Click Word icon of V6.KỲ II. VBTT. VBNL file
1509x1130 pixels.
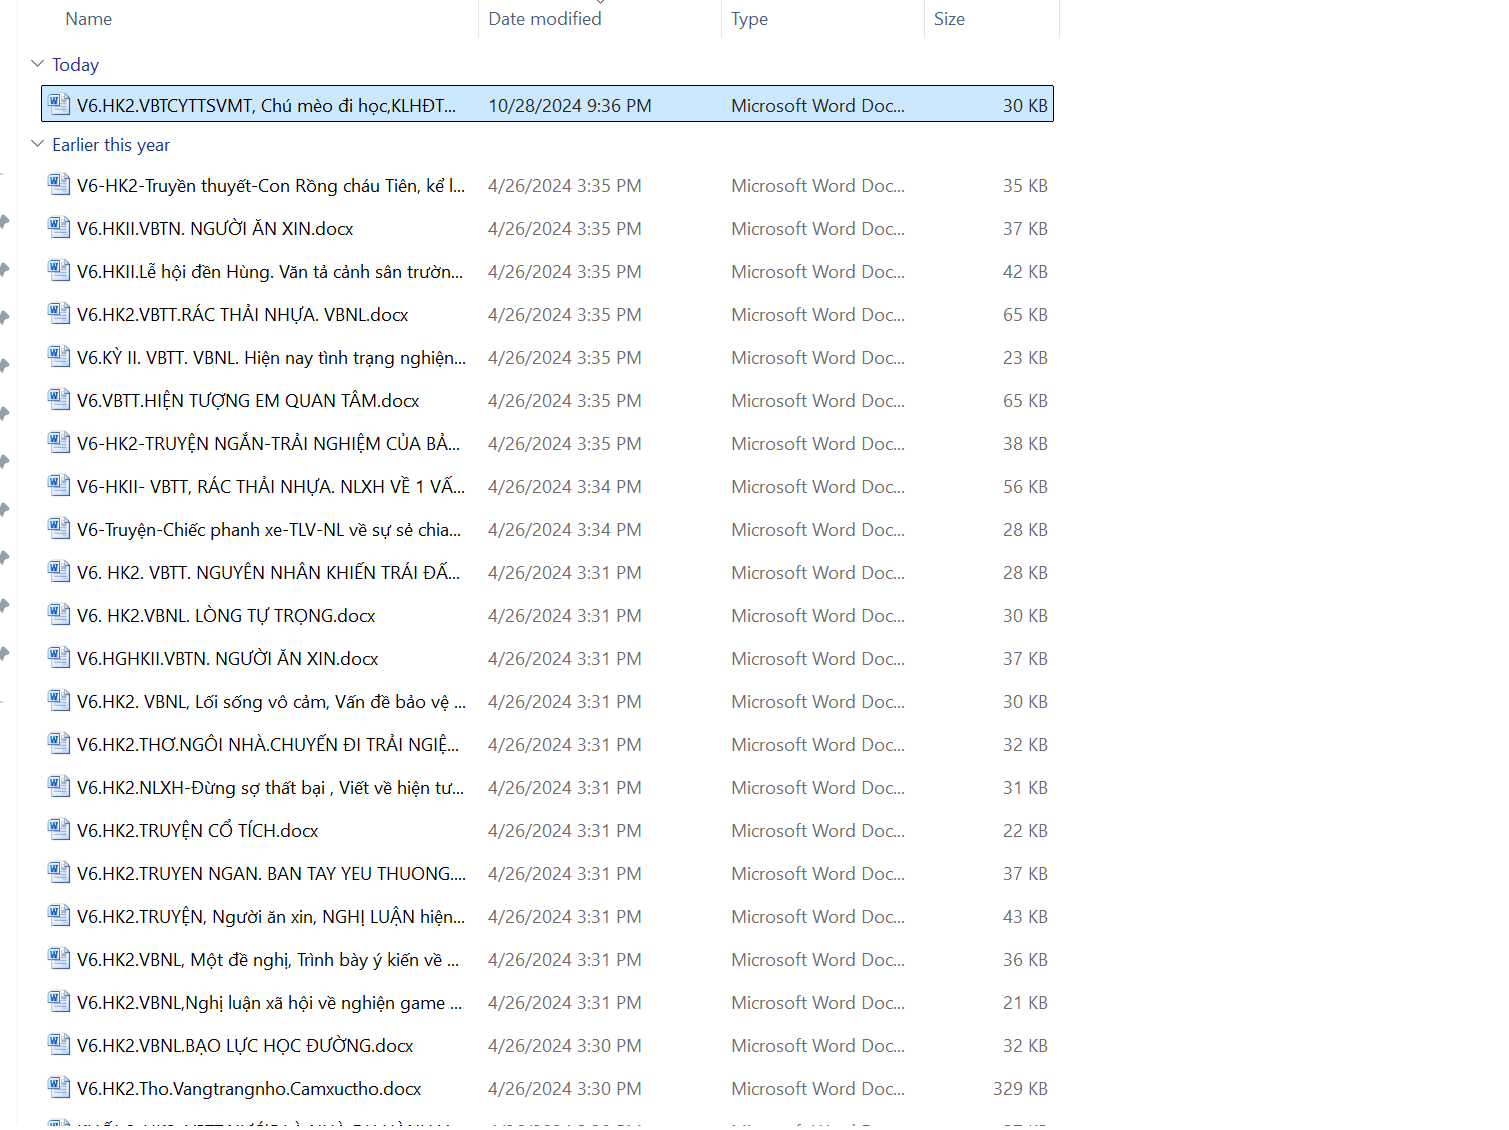(59, 356)
